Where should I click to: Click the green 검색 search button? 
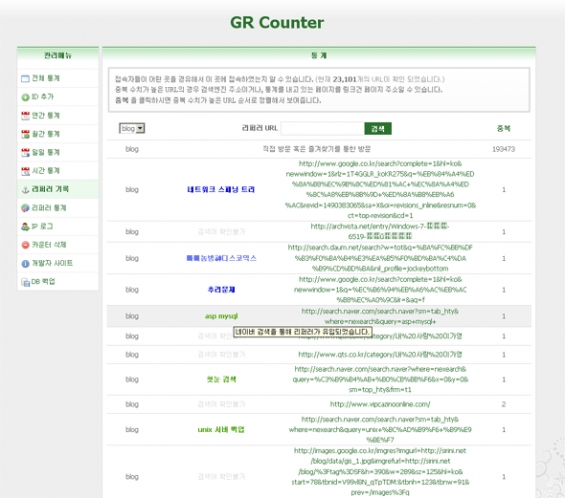tap(378, 129)
